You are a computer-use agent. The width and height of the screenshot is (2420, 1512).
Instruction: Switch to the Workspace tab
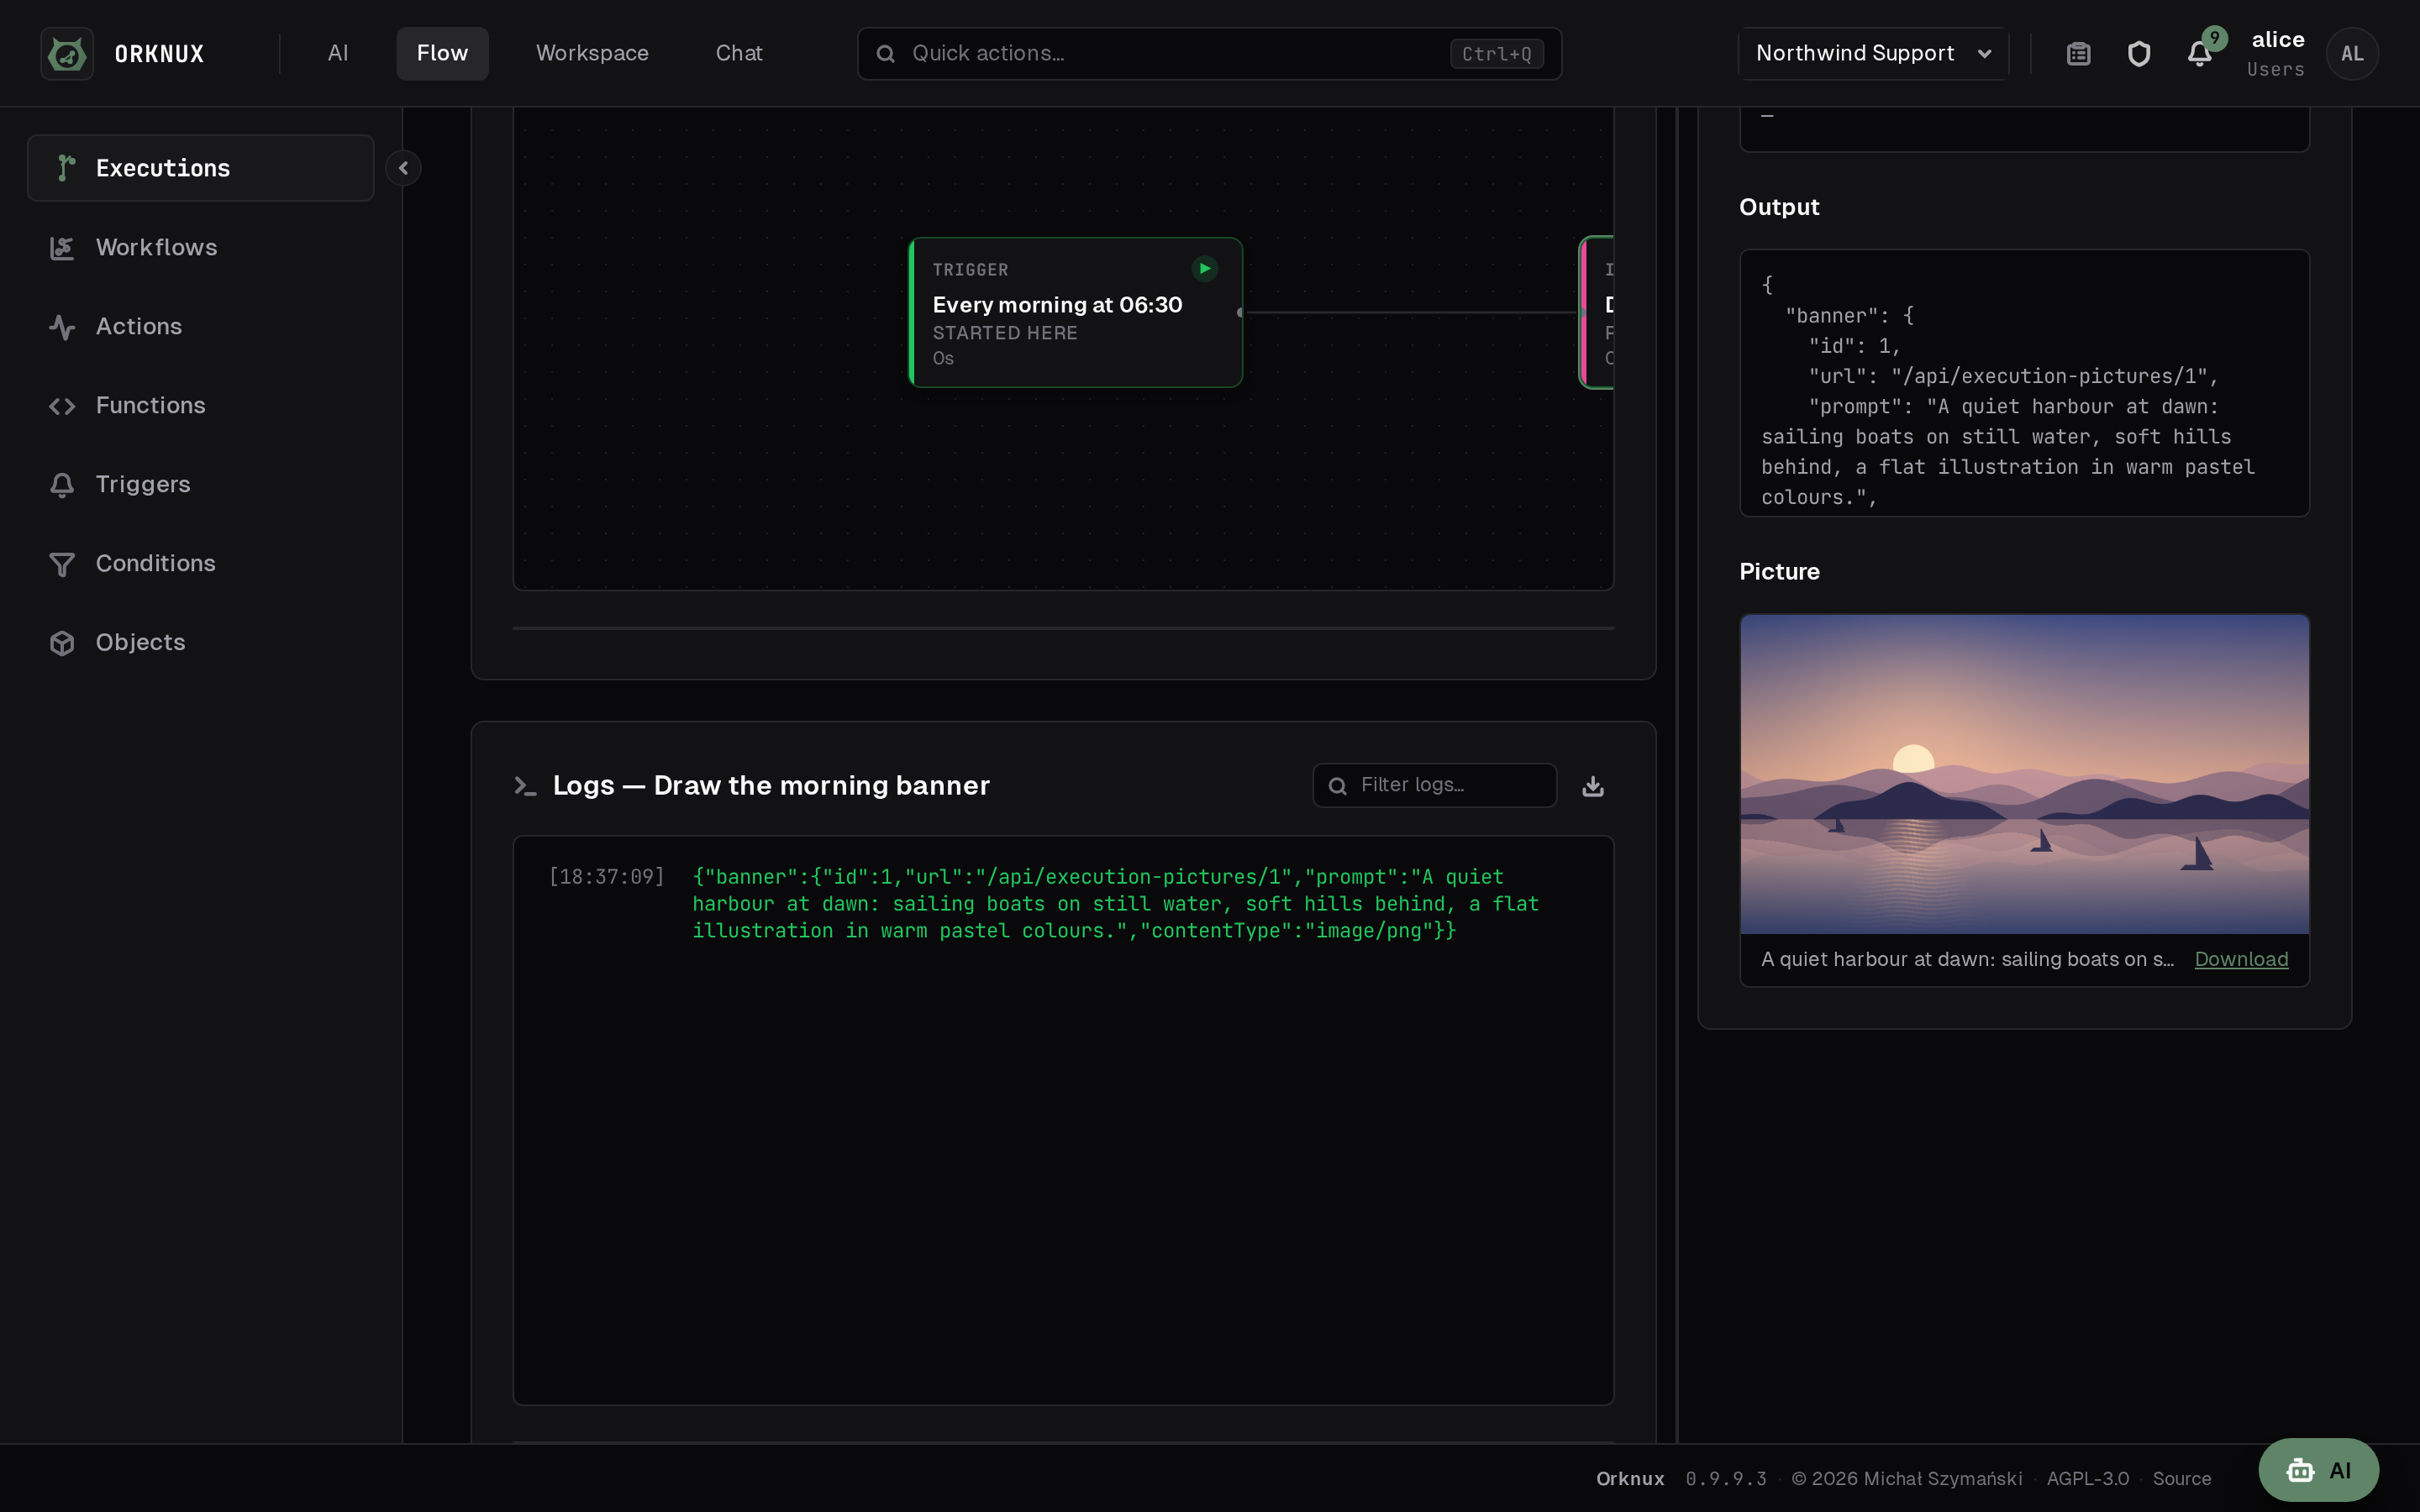point(592,53)
